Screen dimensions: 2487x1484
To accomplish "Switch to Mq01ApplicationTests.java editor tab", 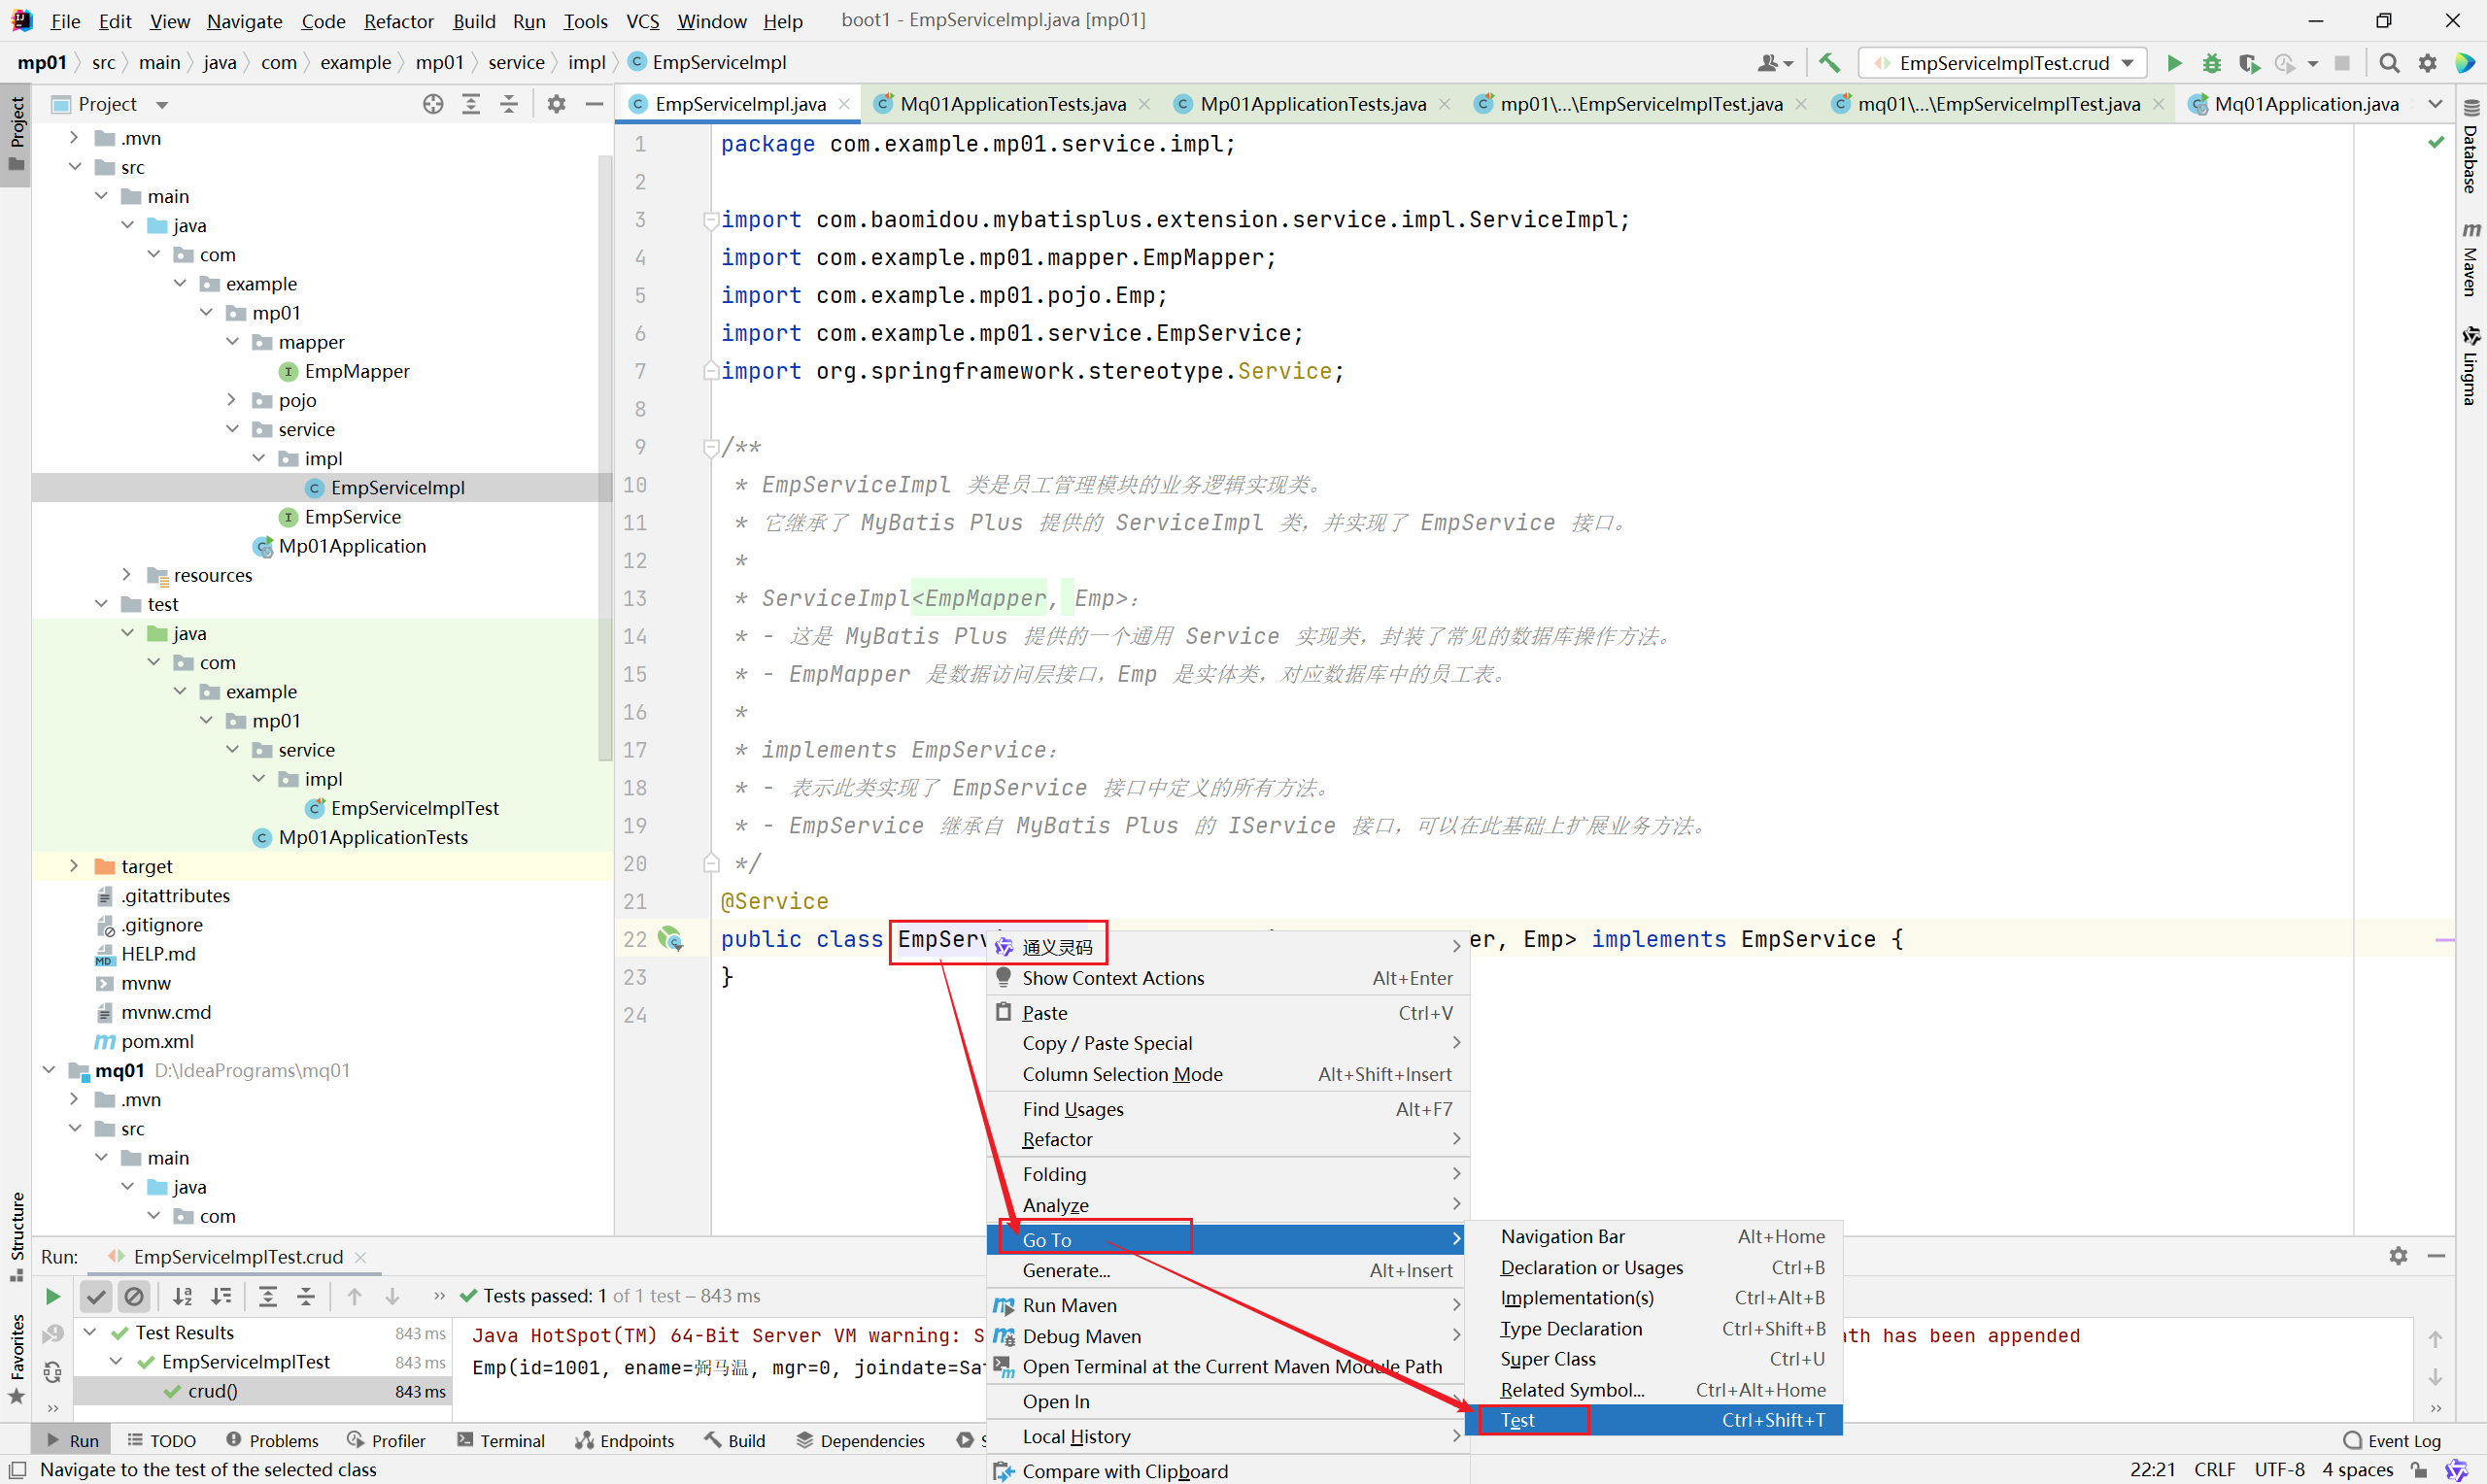I will 1011,104.
